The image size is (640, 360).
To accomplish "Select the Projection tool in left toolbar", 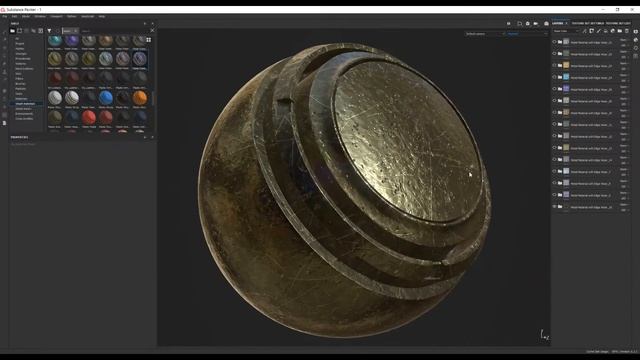I will 4,48.
